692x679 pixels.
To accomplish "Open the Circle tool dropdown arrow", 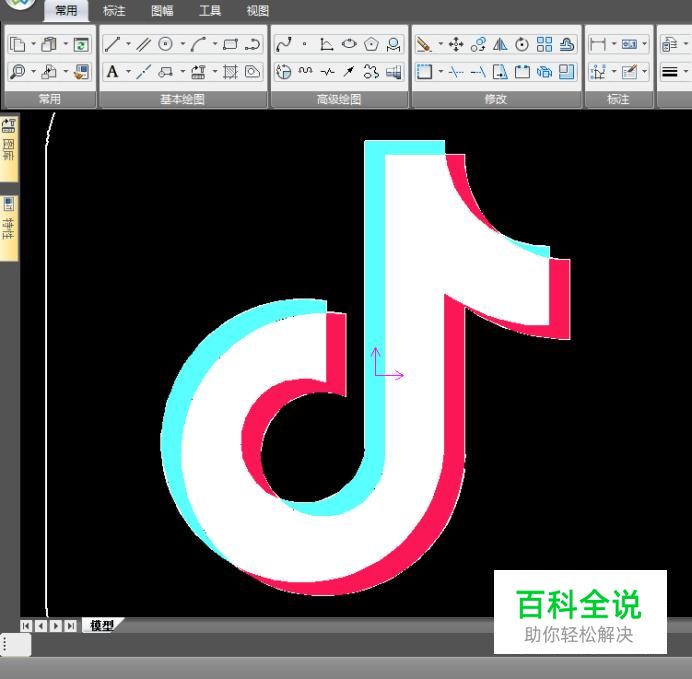I will (x=182, y=44).
